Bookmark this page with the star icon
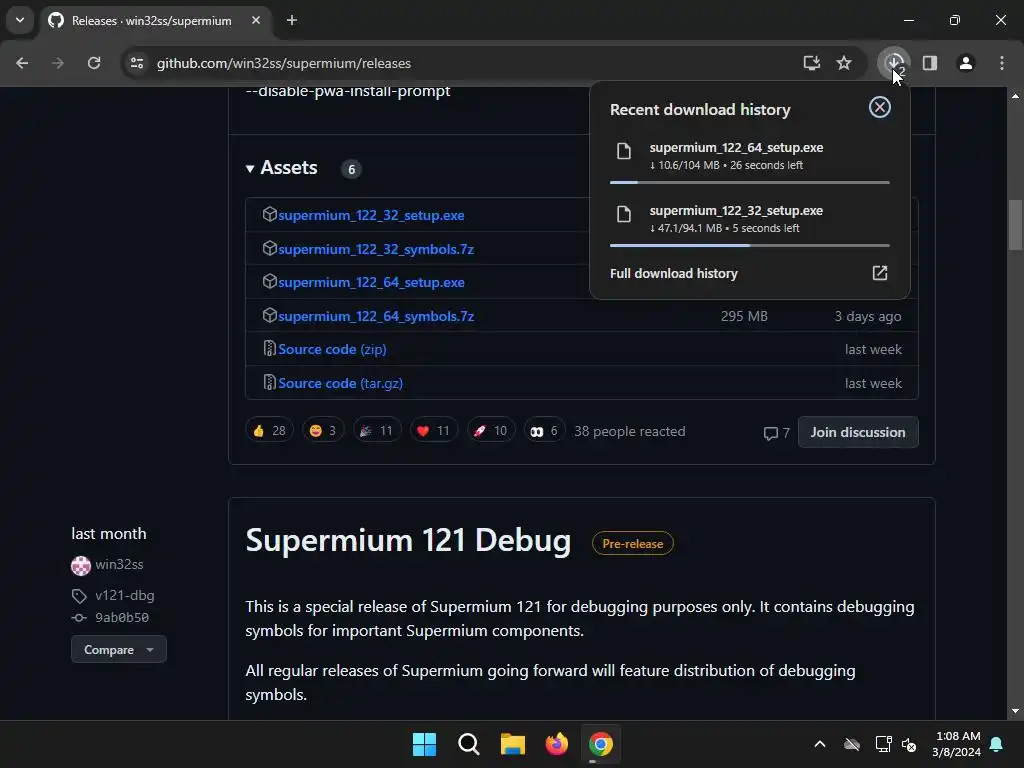 click(x=844, y=63)
